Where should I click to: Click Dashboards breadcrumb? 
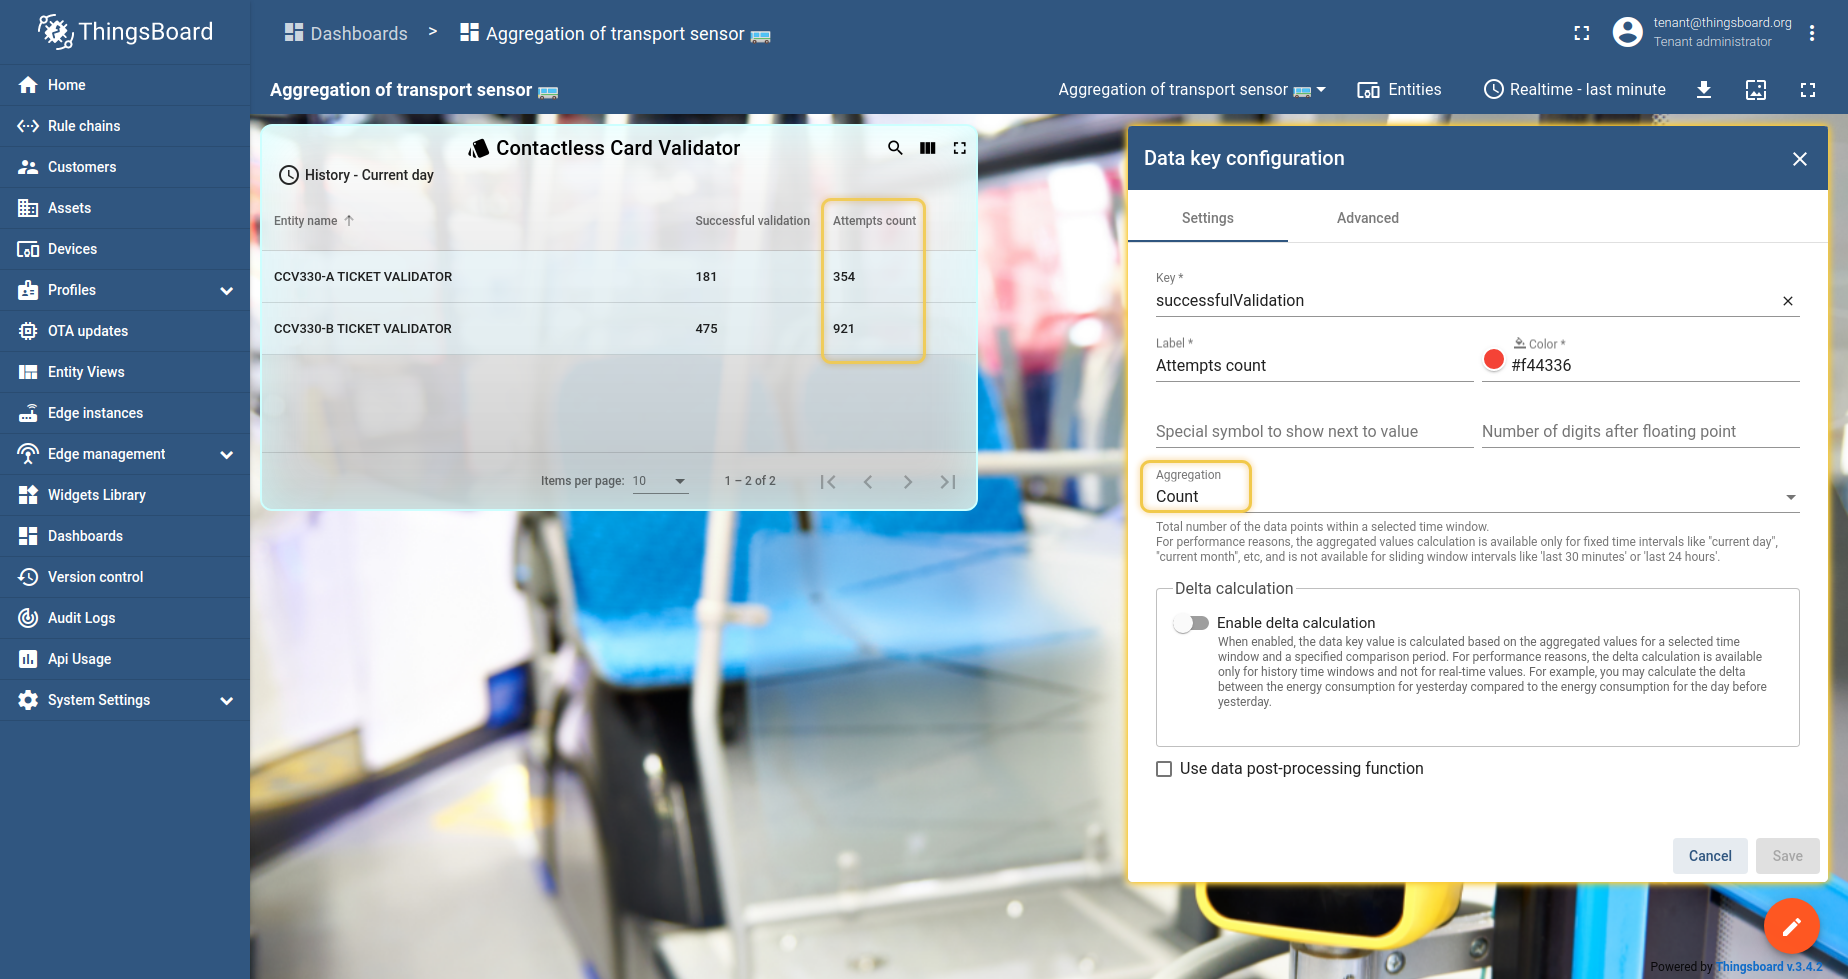tap(346, 33)
